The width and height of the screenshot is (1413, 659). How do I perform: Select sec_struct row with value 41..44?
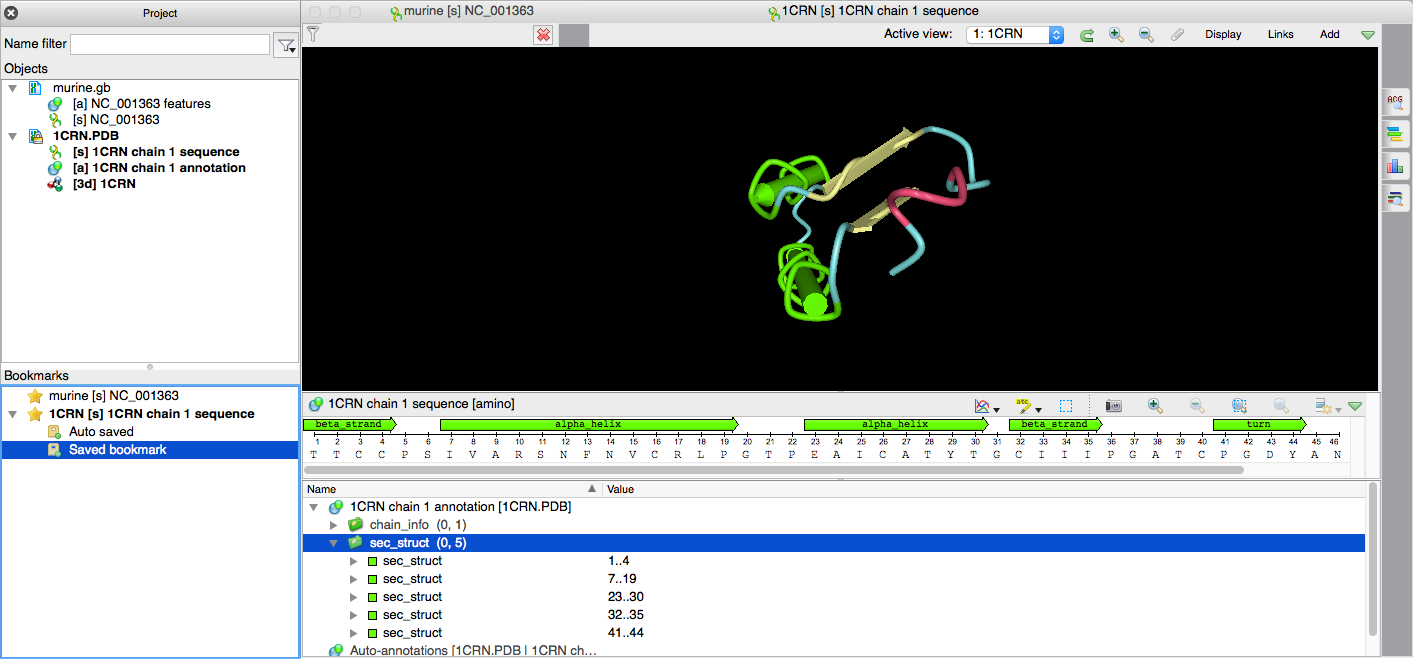[834, 633]
